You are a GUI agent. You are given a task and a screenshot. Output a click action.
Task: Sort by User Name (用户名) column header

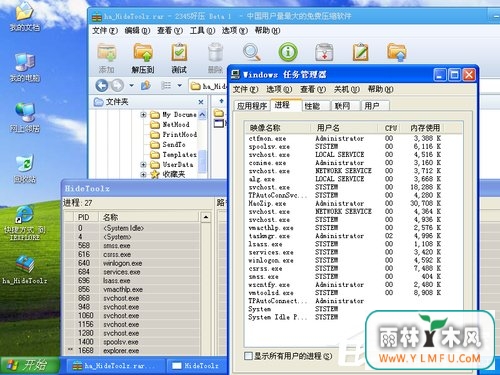click(344, 128)
